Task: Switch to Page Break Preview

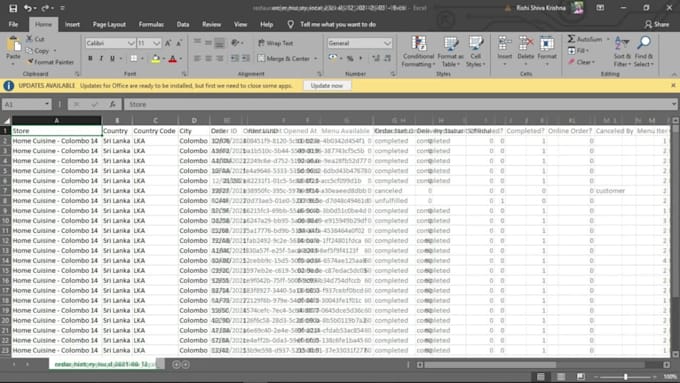Action: [581, 376]
